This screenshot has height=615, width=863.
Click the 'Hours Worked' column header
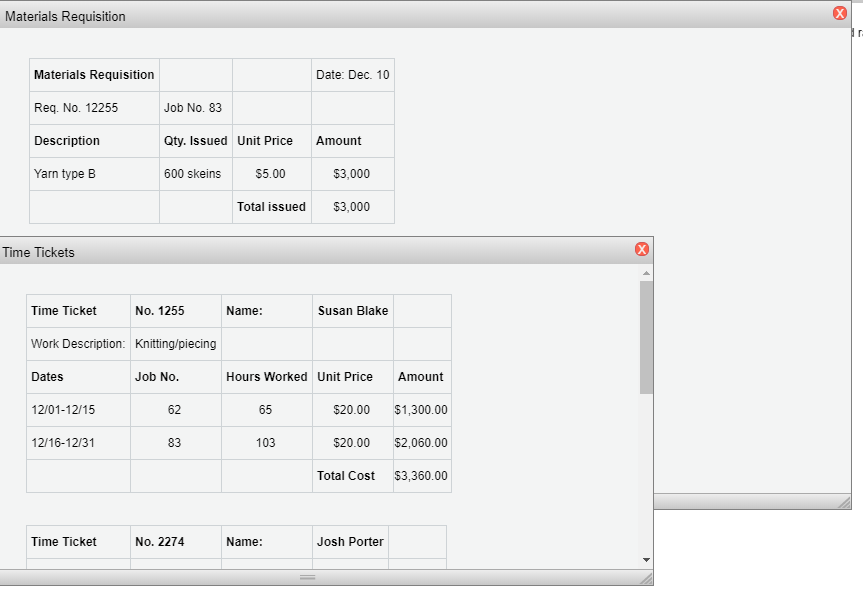(x=267, y=377)
